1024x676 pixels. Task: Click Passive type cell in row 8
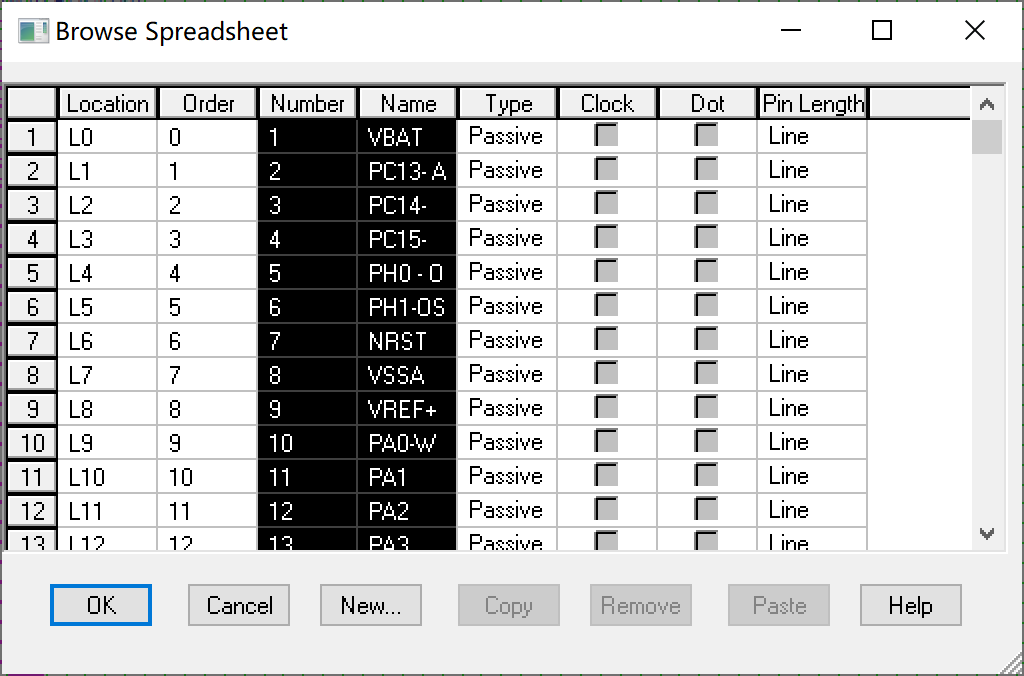point(507,374)
